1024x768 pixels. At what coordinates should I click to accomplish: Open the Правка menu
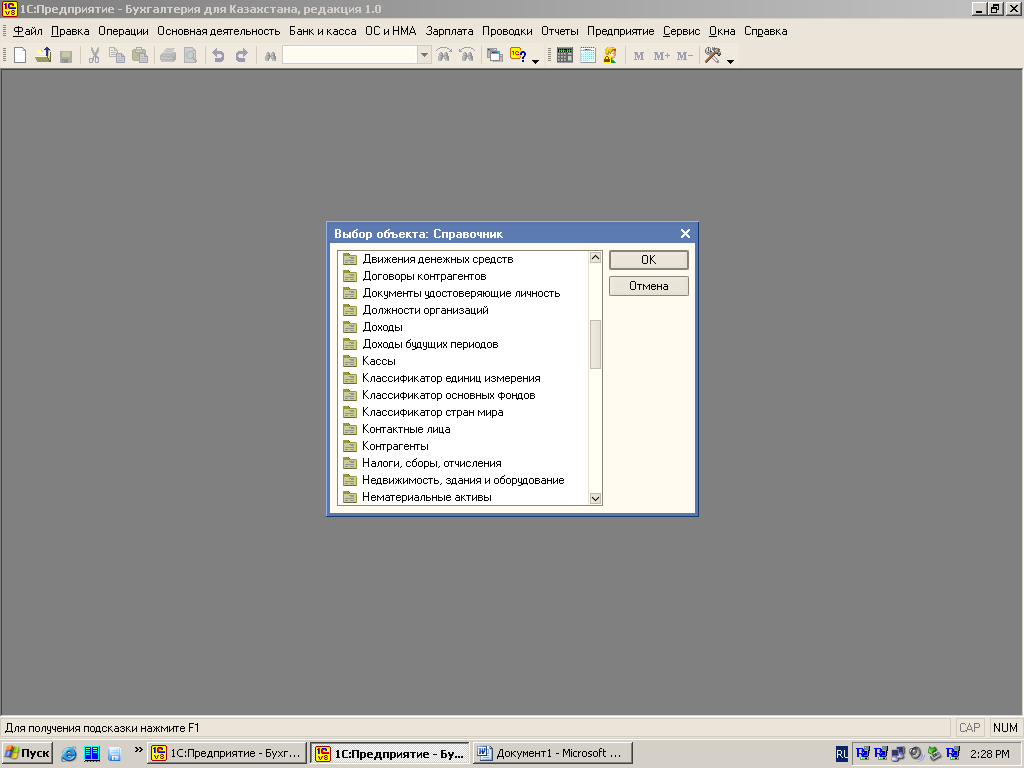[70, 31]
